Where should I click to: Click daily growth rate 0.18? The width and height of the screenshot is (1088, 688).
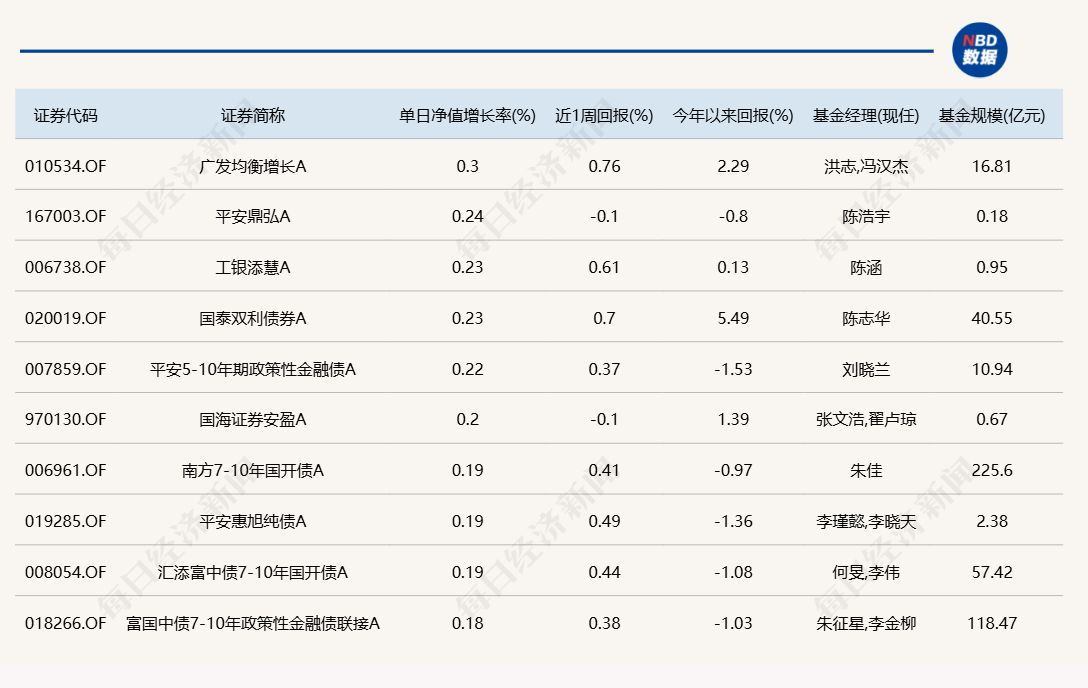tap(467, 624)
